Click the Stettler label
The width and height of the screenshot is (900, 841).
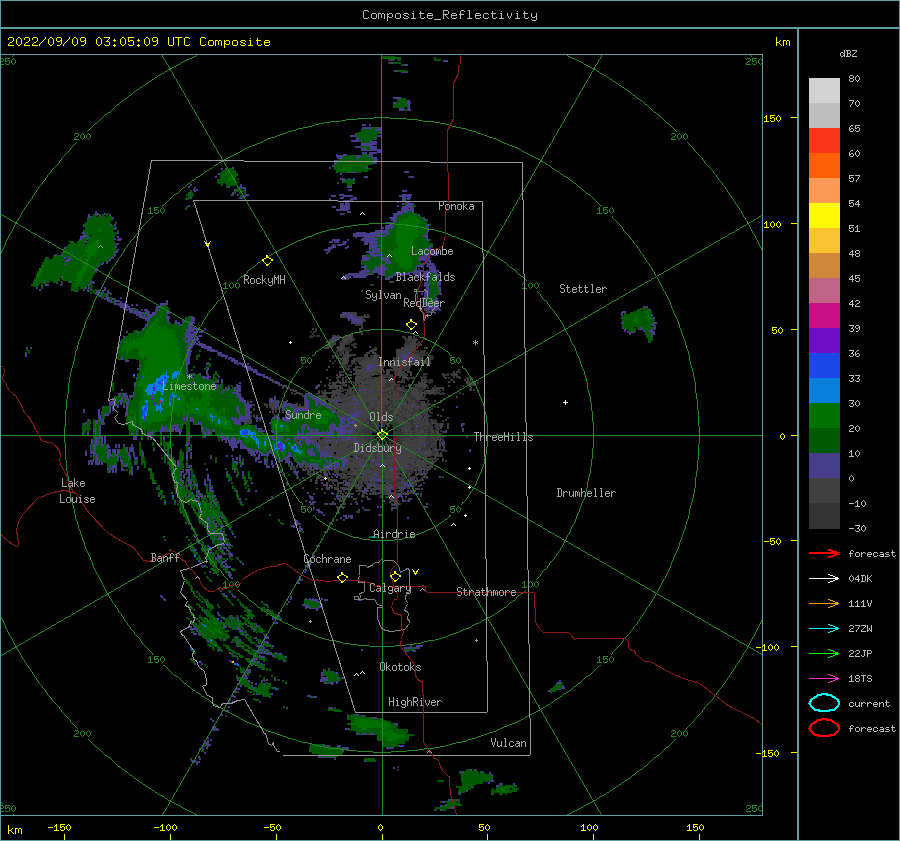pos(583,289)
